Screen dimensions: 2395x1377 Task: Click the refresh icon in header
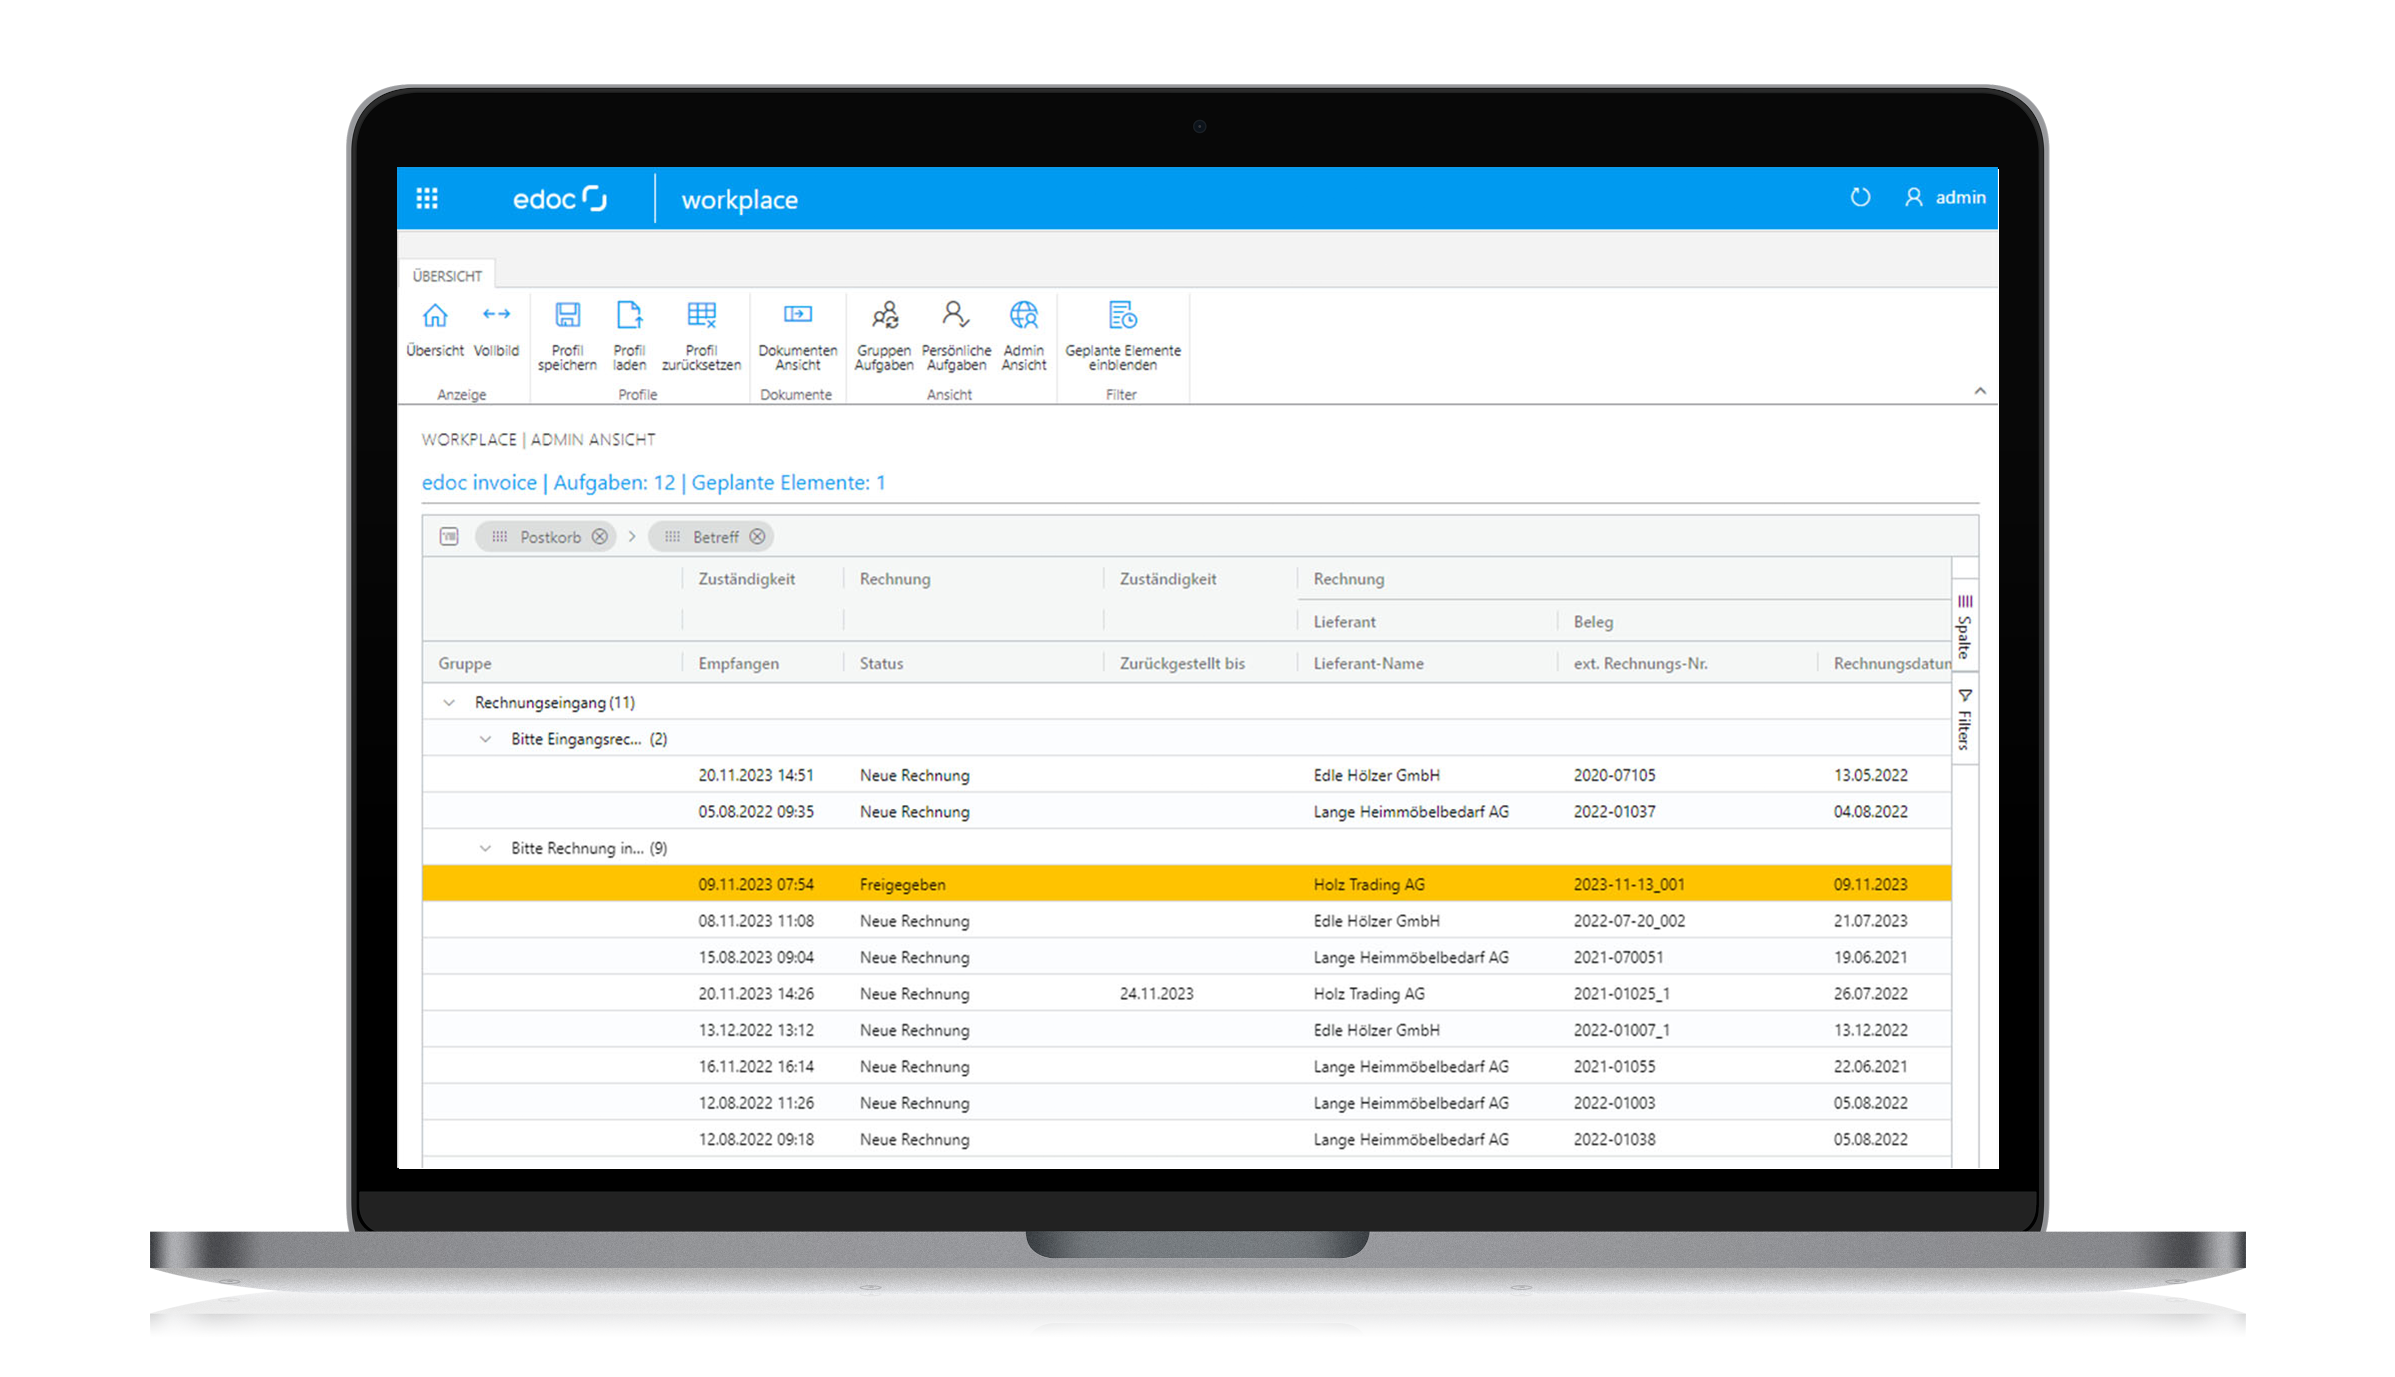click(1859, 197)
